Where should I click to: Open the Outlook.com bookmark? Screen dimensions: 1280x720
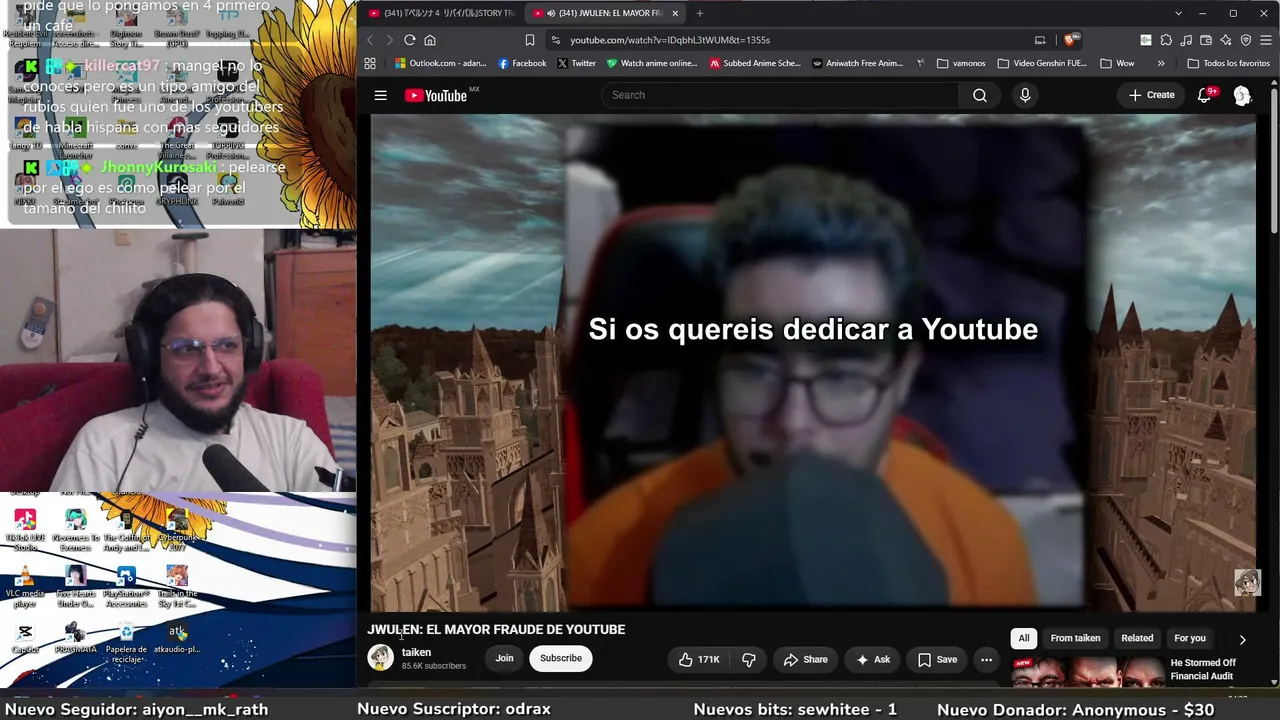pos(440,63)
